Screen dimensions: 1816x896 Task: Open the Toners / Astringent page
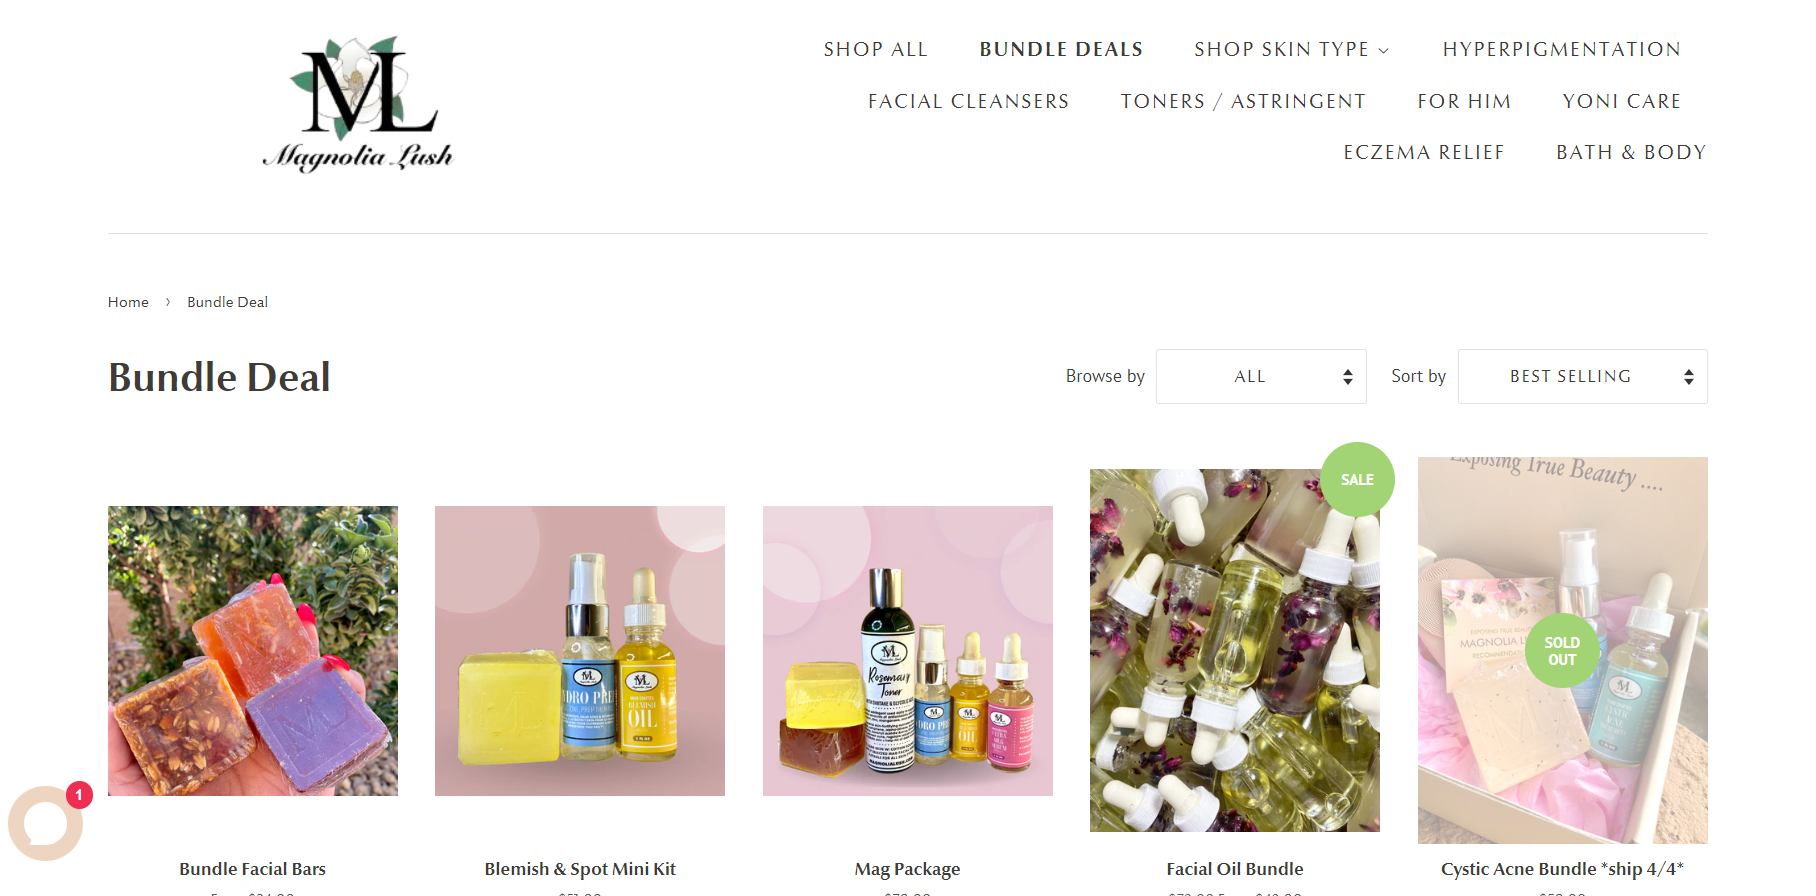[x=1243, y=101]
